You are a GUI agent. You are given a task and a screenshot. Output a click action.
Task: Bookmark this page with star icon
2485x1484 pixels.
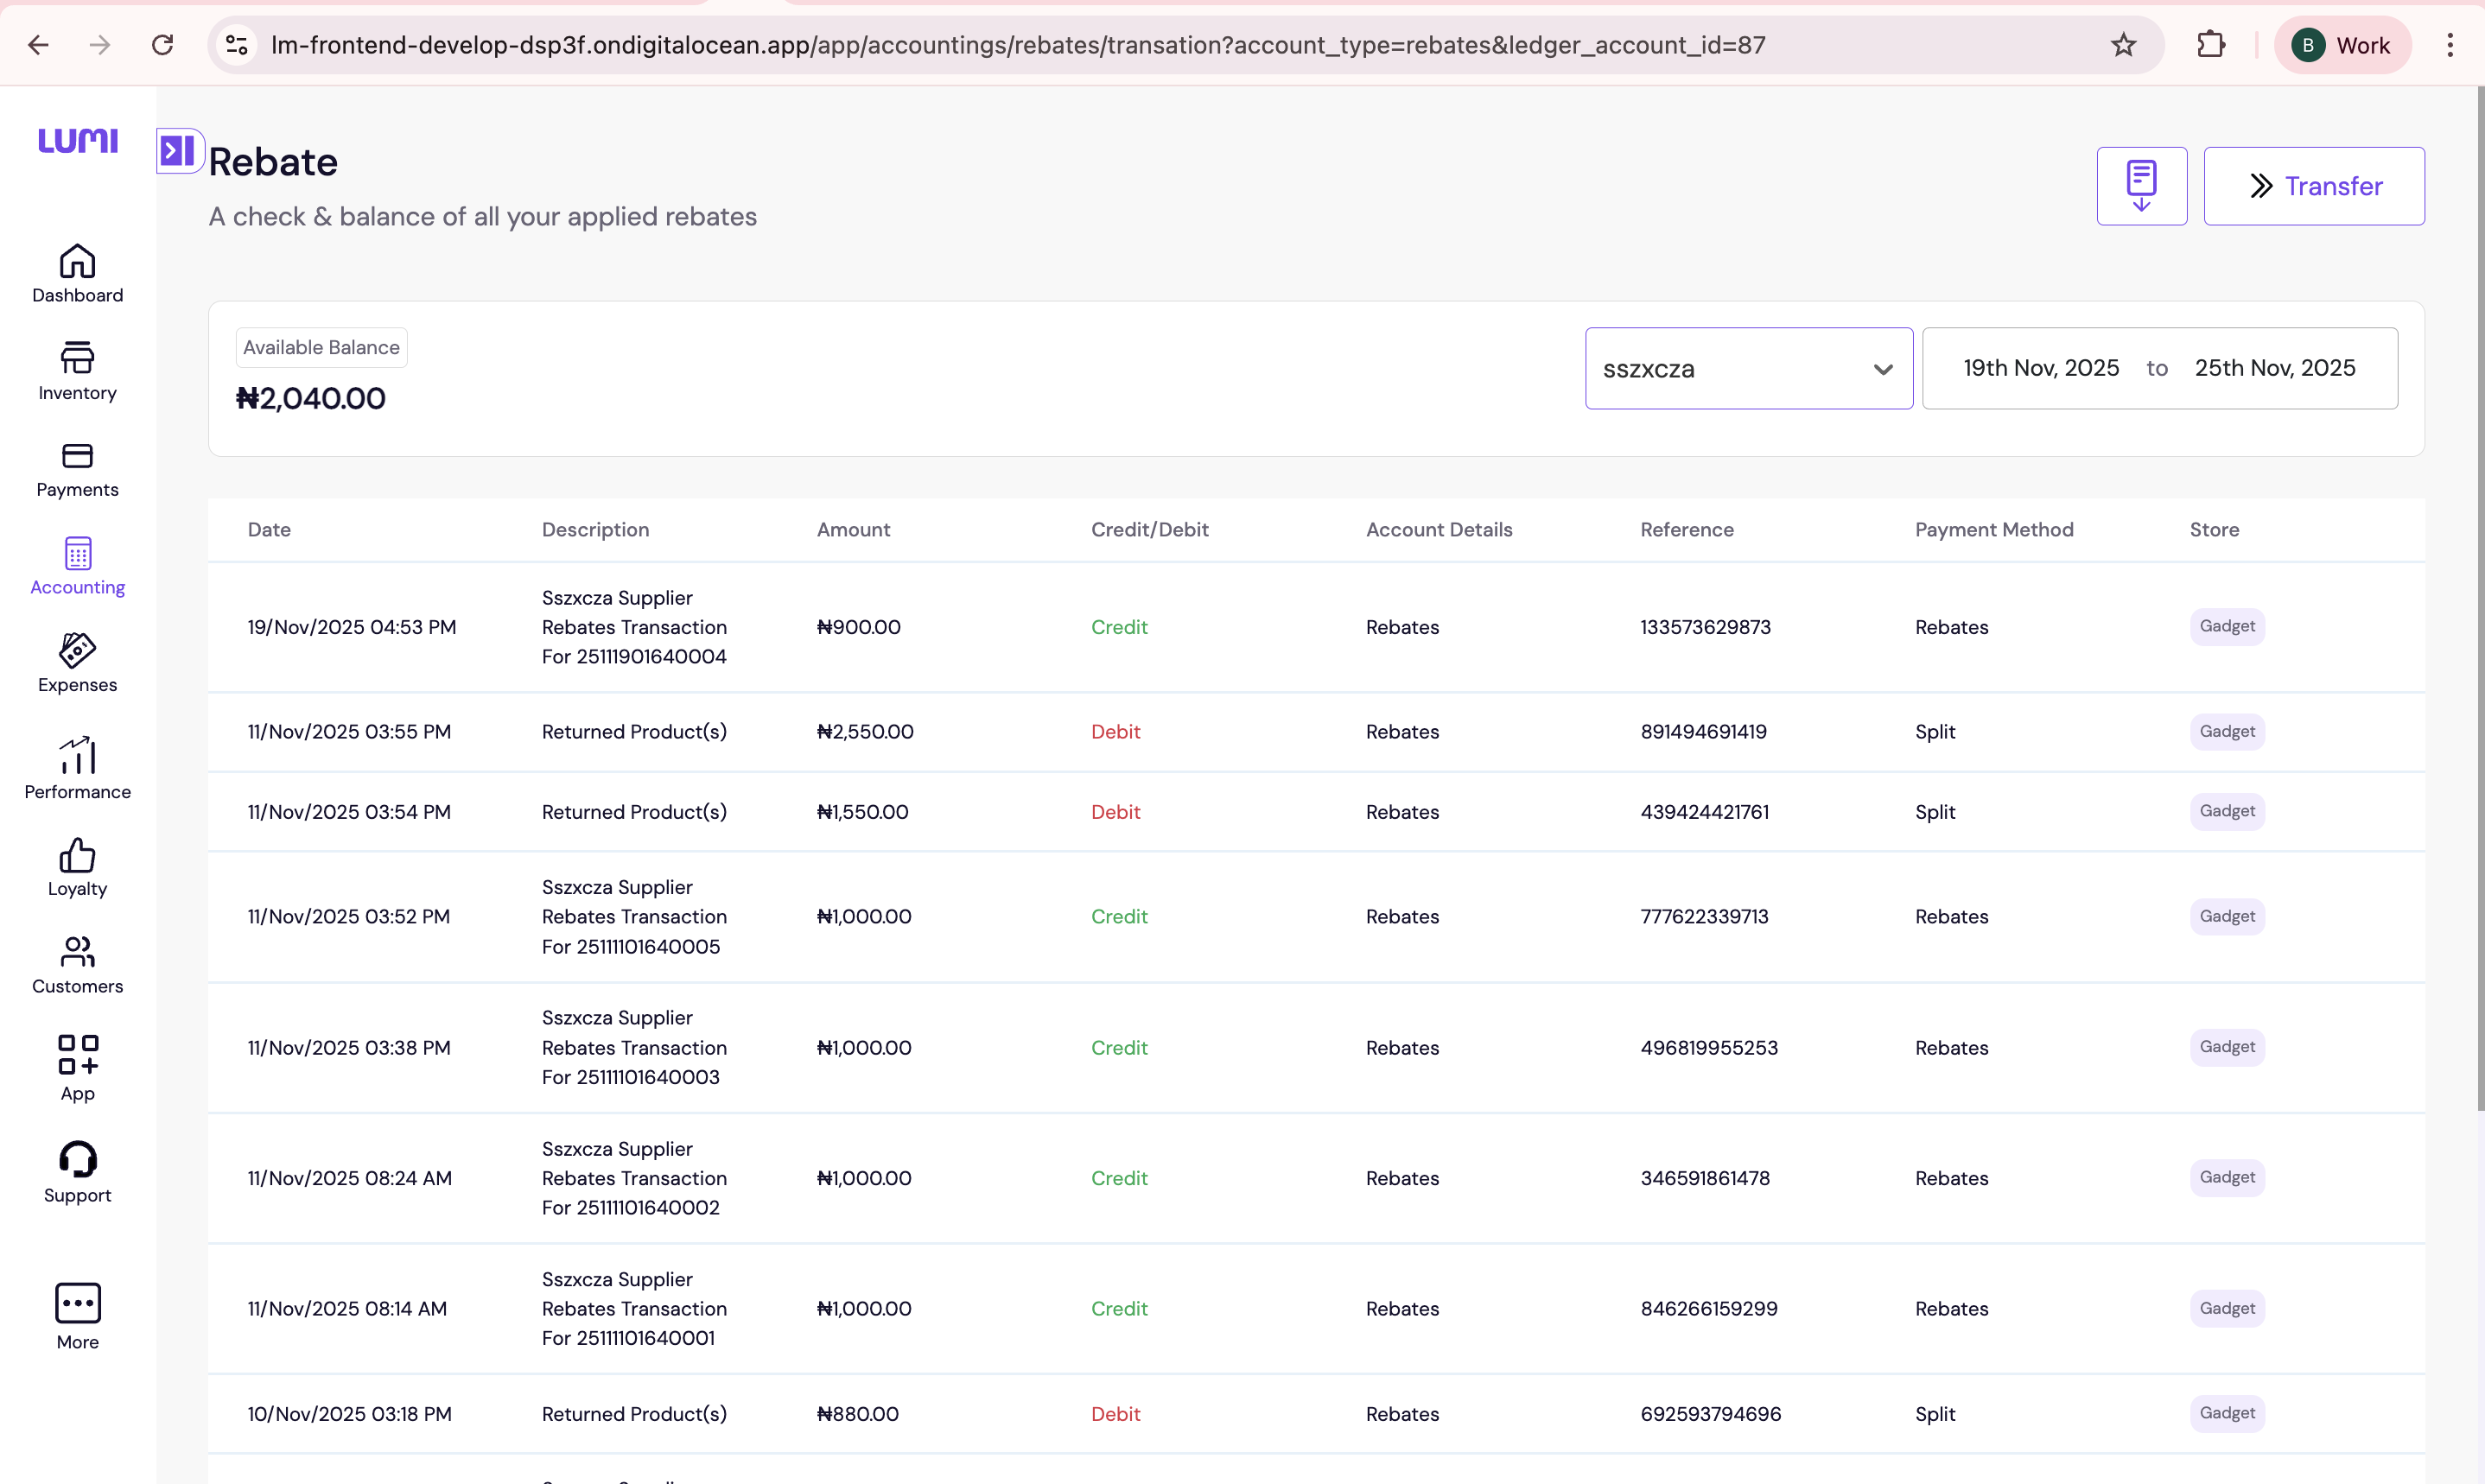coord(2123,45)
